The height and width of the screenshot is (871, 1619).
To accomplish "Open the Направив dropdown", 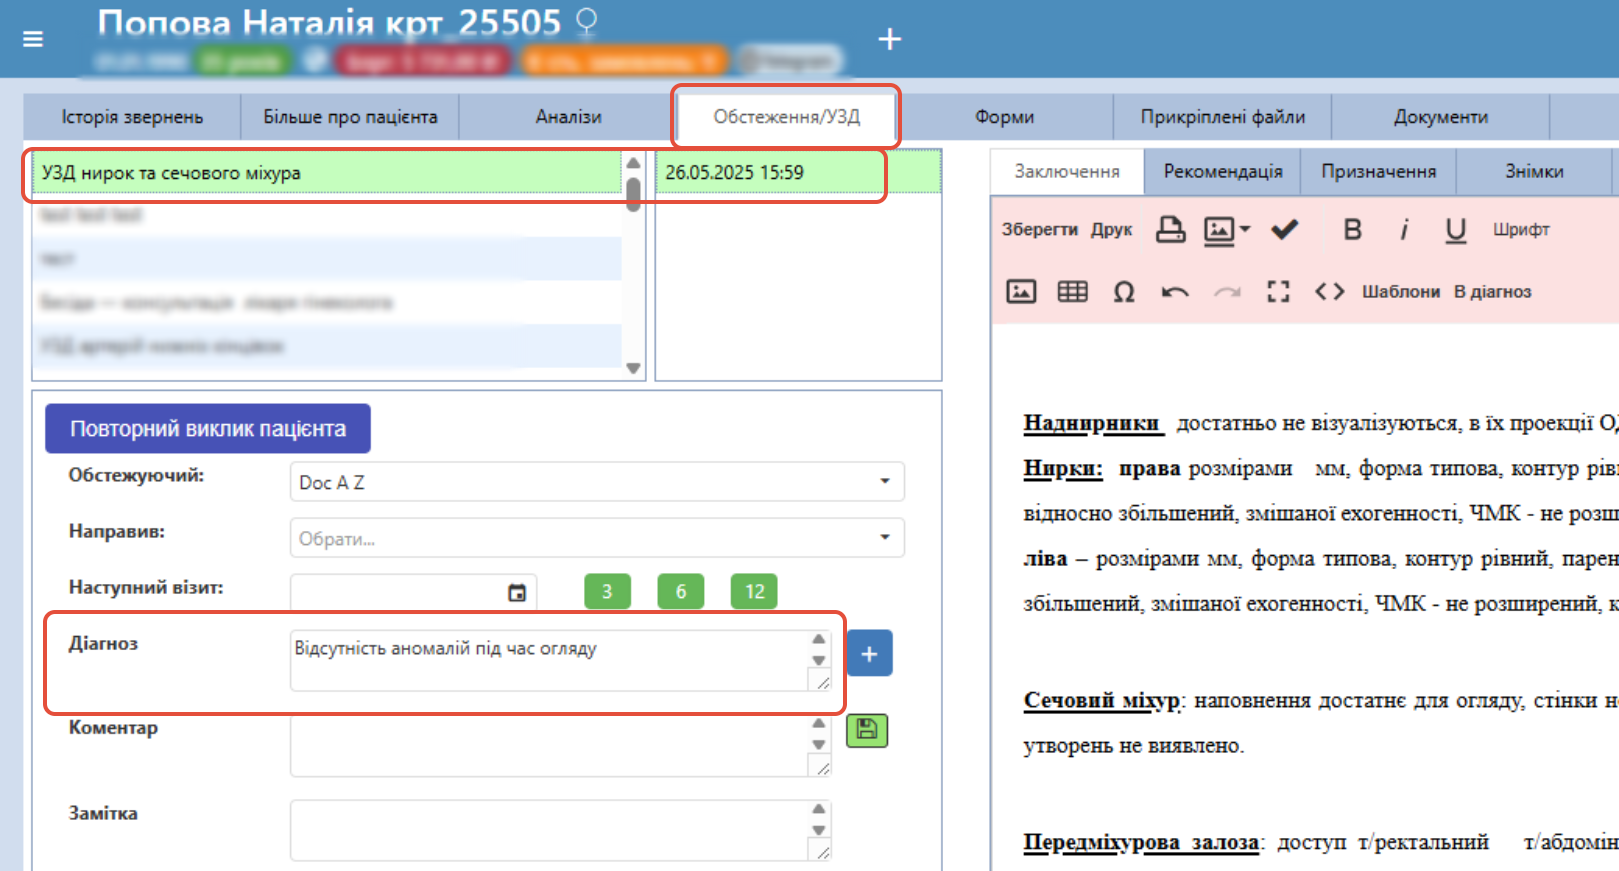I will (597, 538).
